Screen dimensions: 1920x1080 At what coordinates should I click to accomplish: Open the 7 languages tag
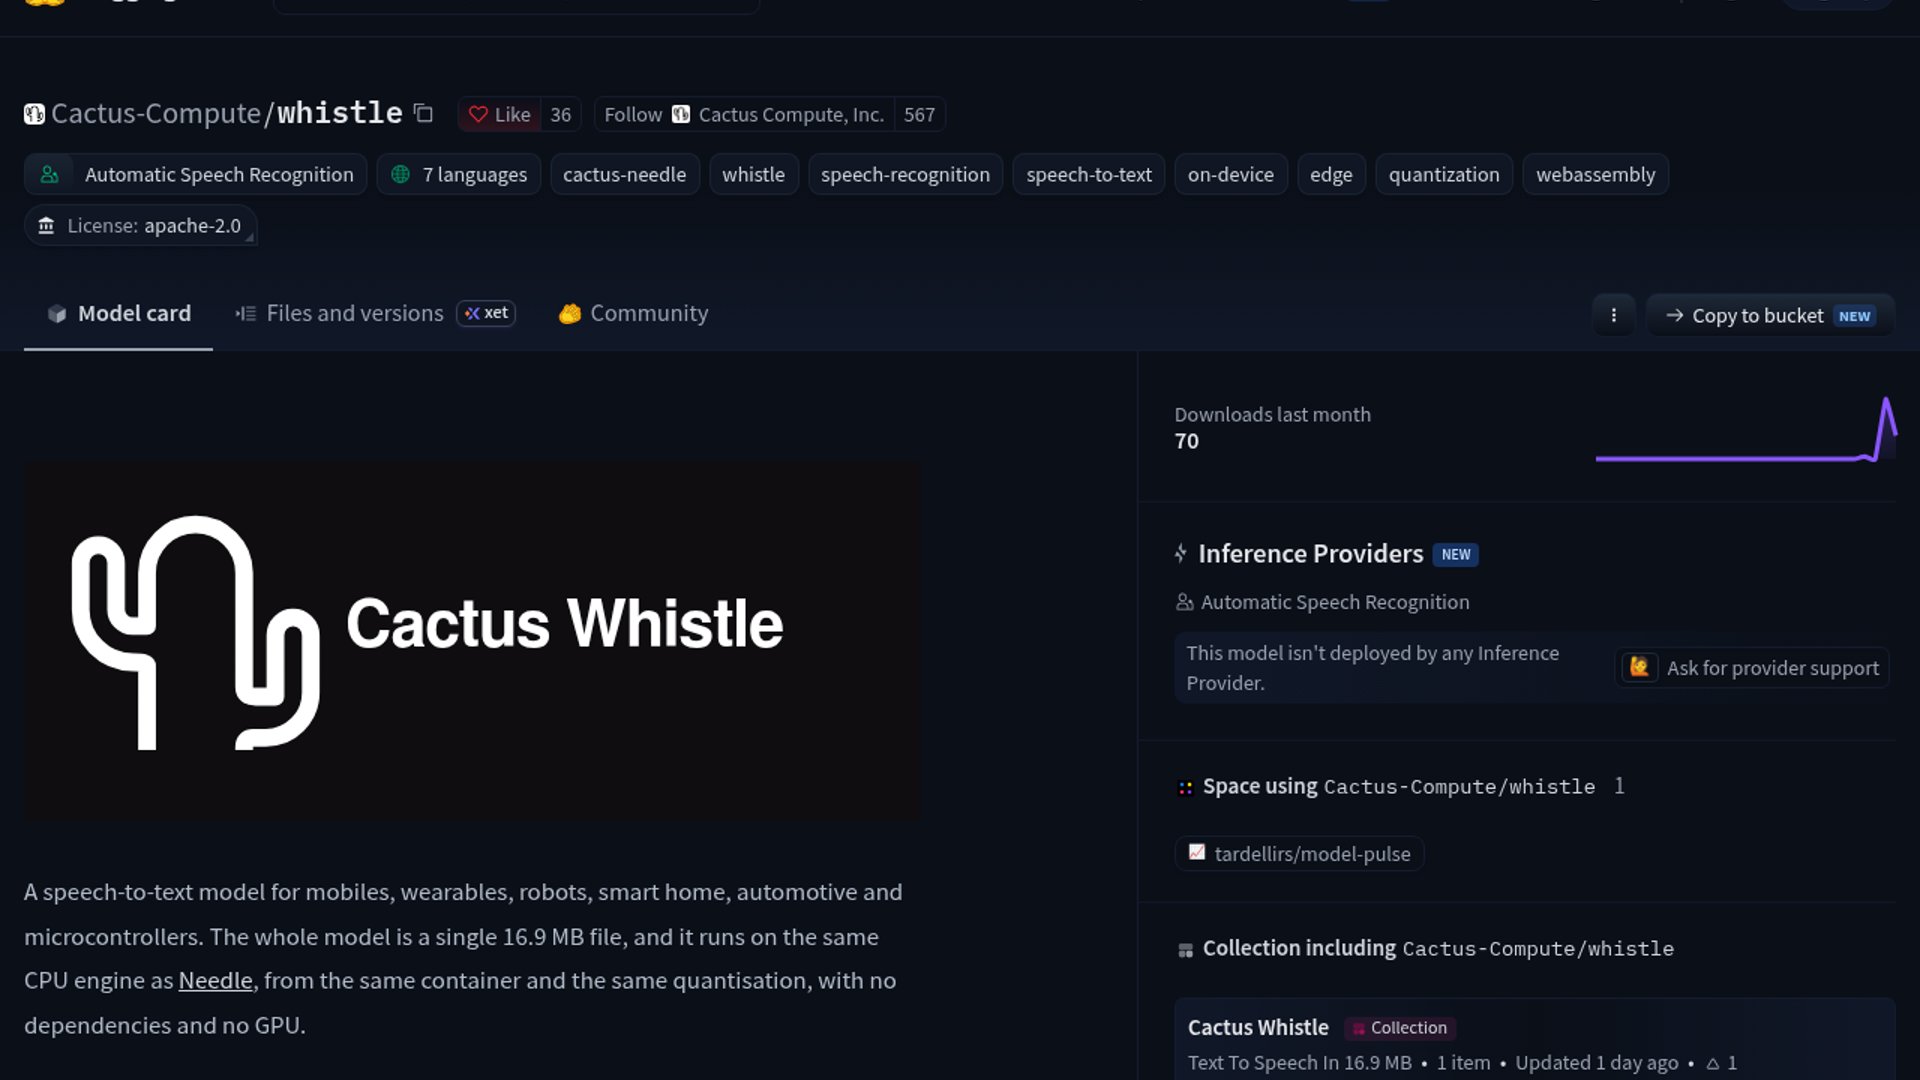[459, 174]
